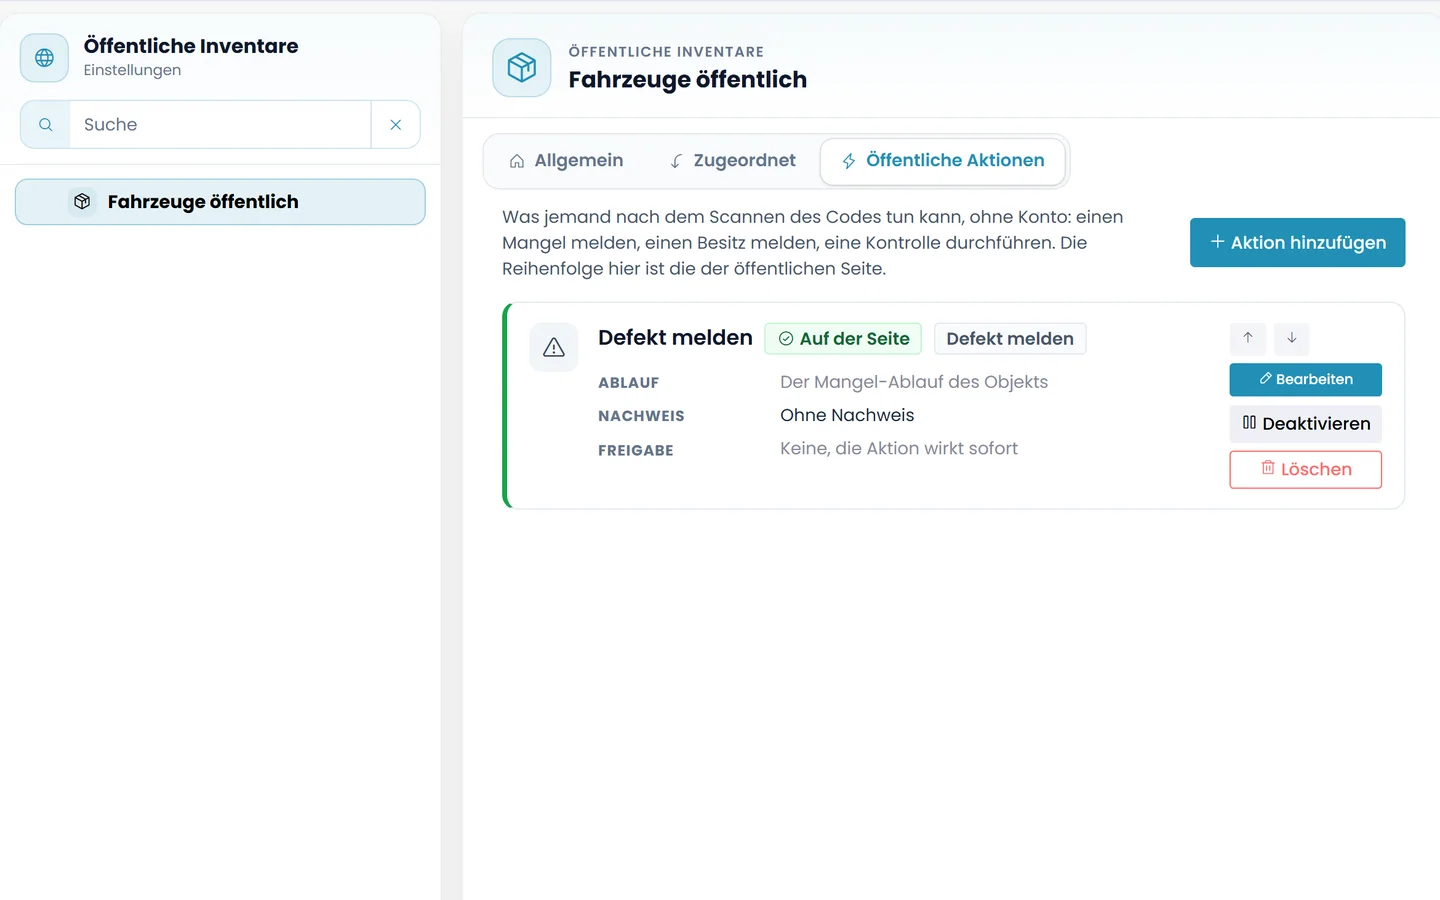Click the grey Defekt melden tag
This screenshot has height=900, width=1440.
(1010, 339)
